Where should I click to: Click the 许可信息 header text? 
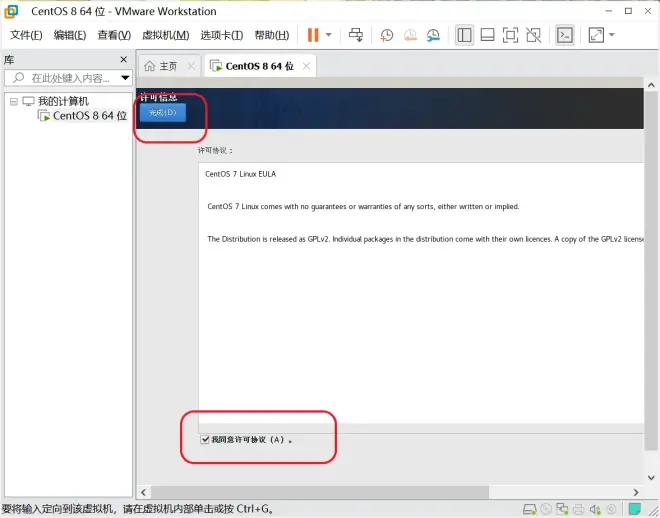[159, 98]
